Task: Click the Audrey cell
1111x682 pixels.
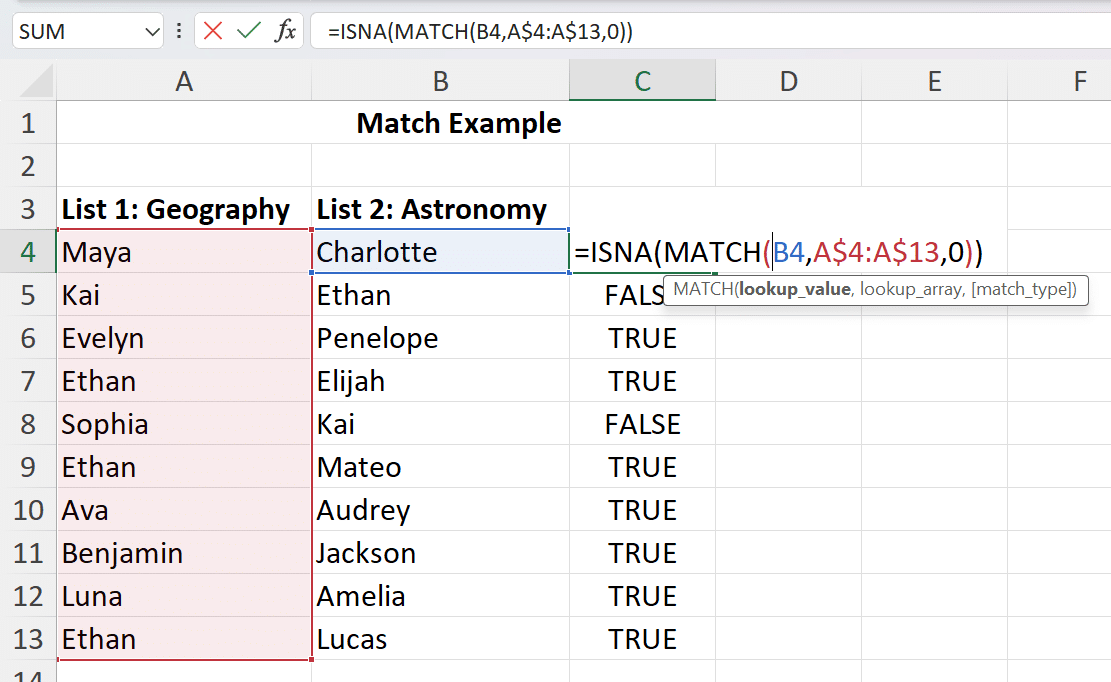Action: (440, 510)
